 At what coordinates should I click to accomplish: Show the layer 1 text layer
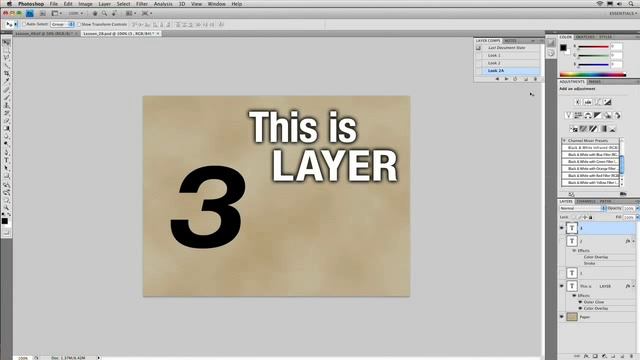click(562, 273)
